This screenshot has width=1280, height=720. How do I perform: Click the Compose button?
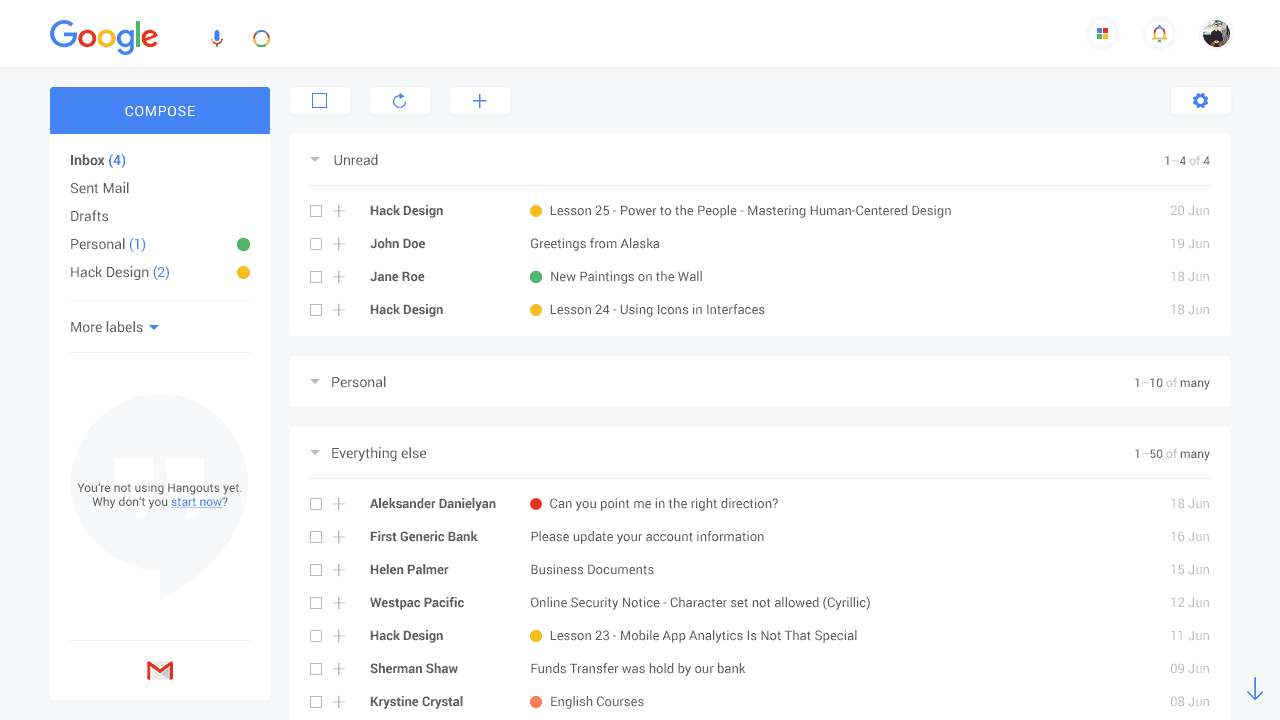(x=159, y=110)
